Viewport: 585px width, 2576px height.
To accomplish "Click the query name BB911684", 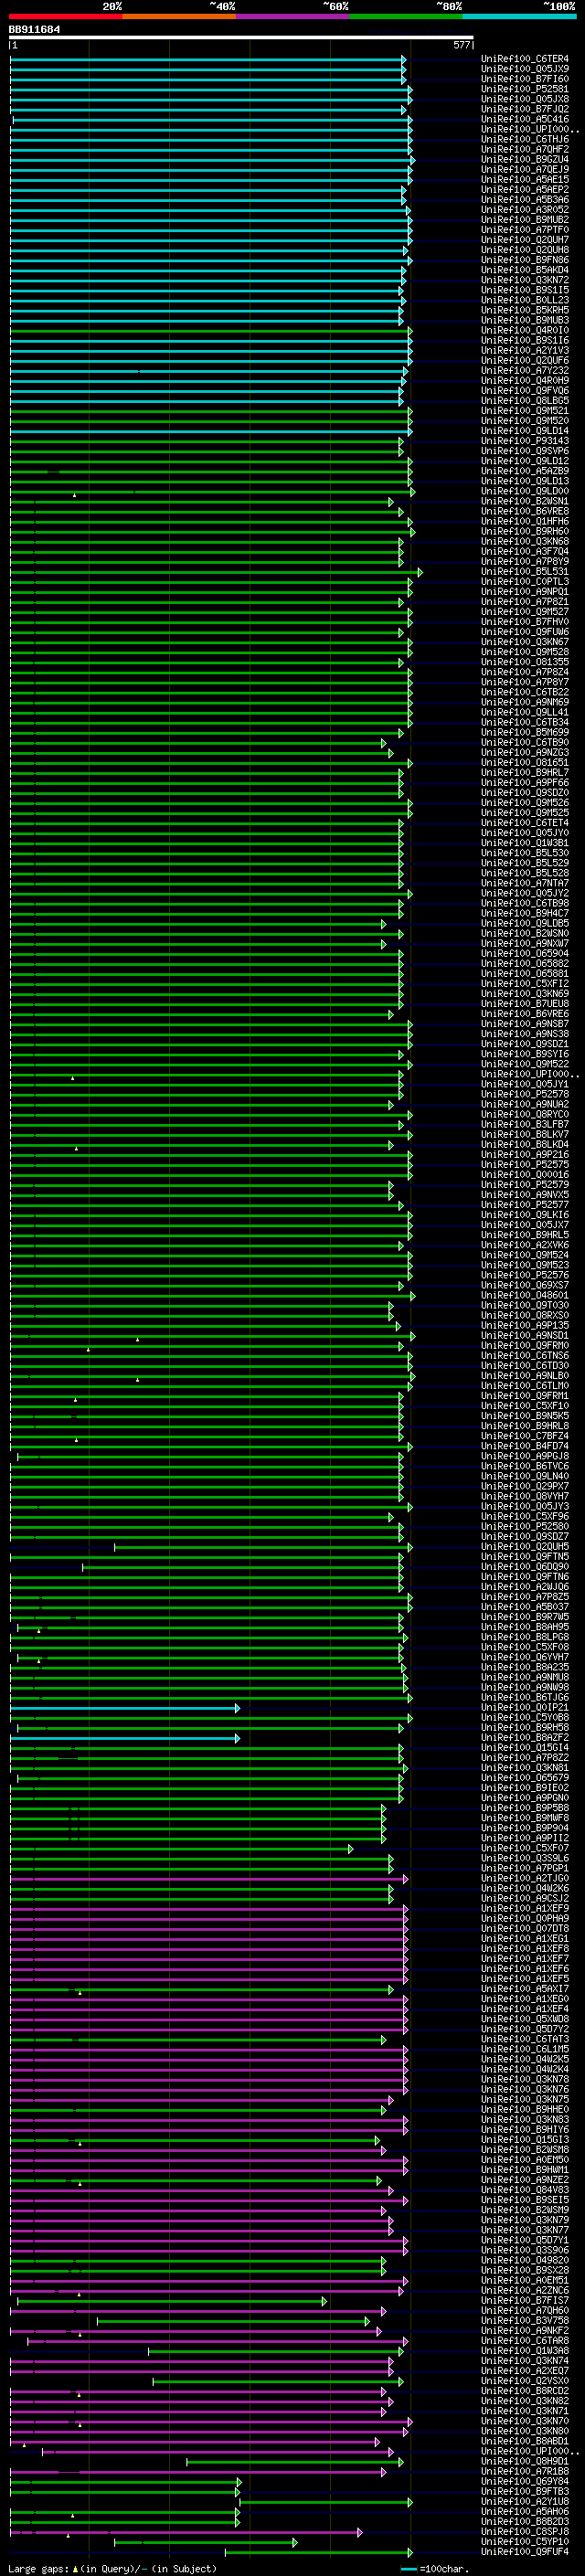I will [34, 29].
